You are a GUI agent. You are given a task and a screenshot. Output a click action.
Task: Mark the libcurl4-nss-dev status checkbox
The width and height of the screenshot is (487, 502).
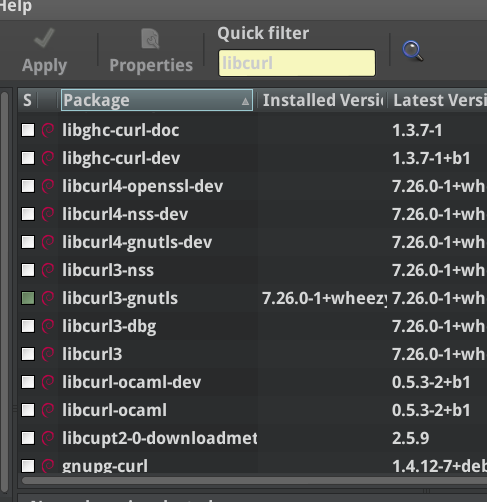[28, 214]
